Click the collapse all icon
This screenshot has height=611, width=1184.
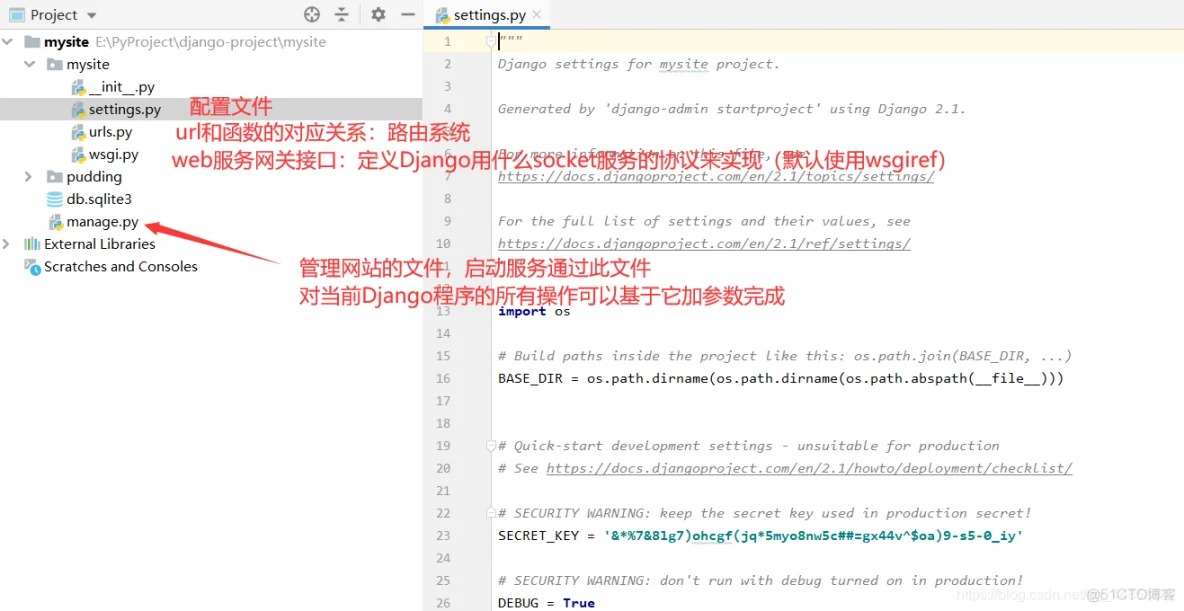click(x=342, y=14)
